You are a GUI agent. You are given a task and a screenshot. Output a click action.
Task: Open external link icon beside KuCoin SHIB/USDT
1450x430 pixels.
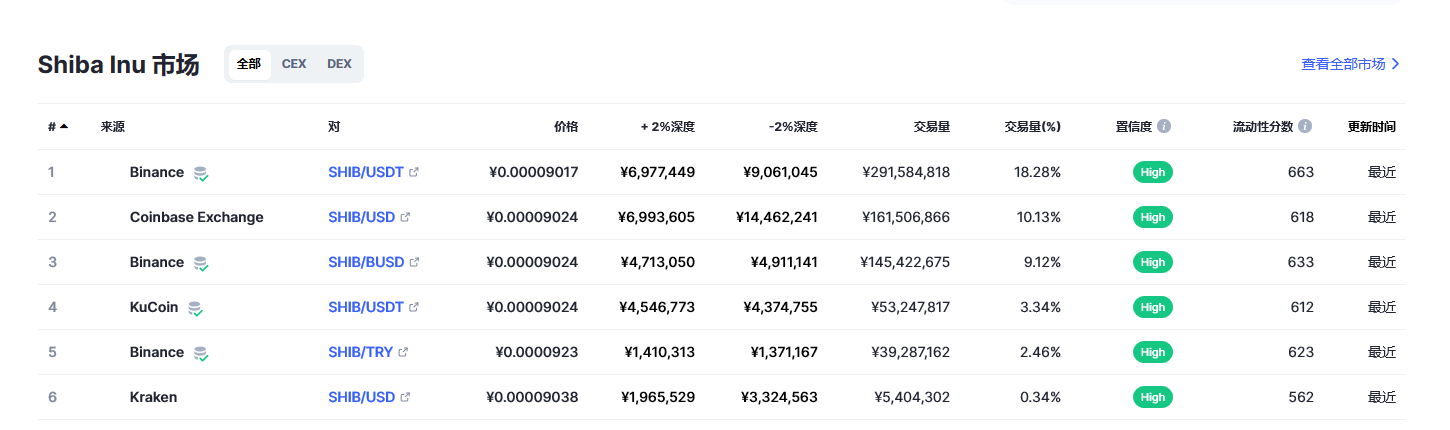(x=414, y=307)
